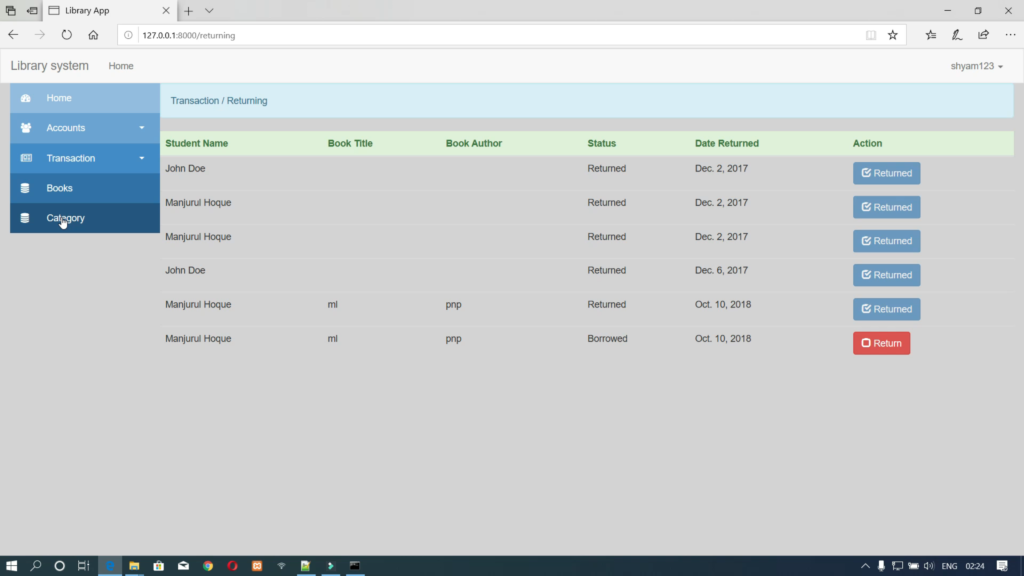The height and width of the screenshot is (576, 1024).
Task: Click the return-box icon on the red Return button
Action: point(864,343)
